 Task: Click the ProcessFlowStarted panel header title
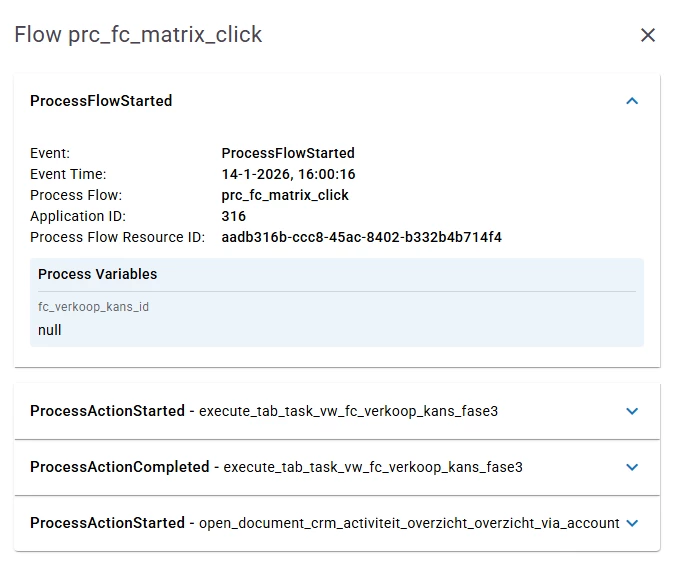pyautogui.click(x=101, y=101)
